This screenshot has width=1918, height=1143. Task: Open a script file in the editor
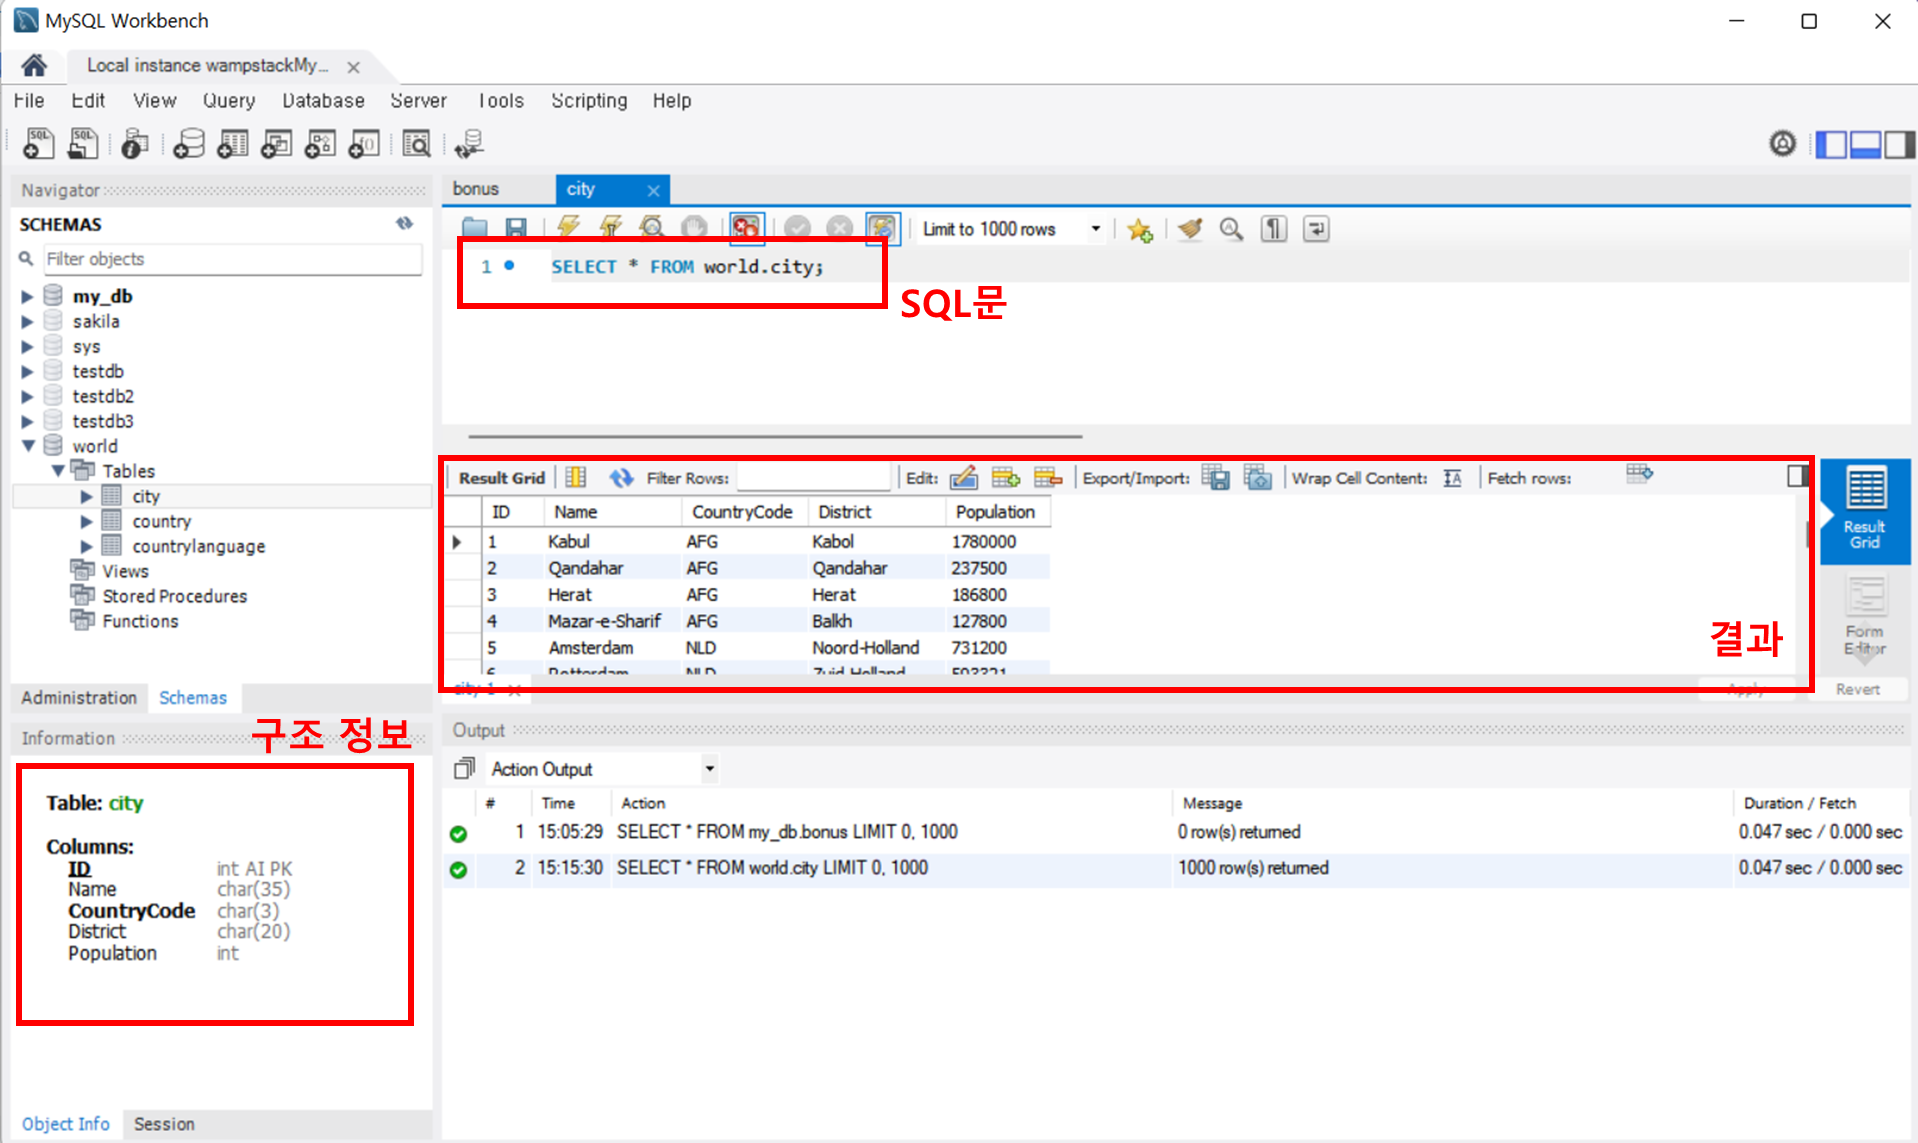(x=474, y=229)
